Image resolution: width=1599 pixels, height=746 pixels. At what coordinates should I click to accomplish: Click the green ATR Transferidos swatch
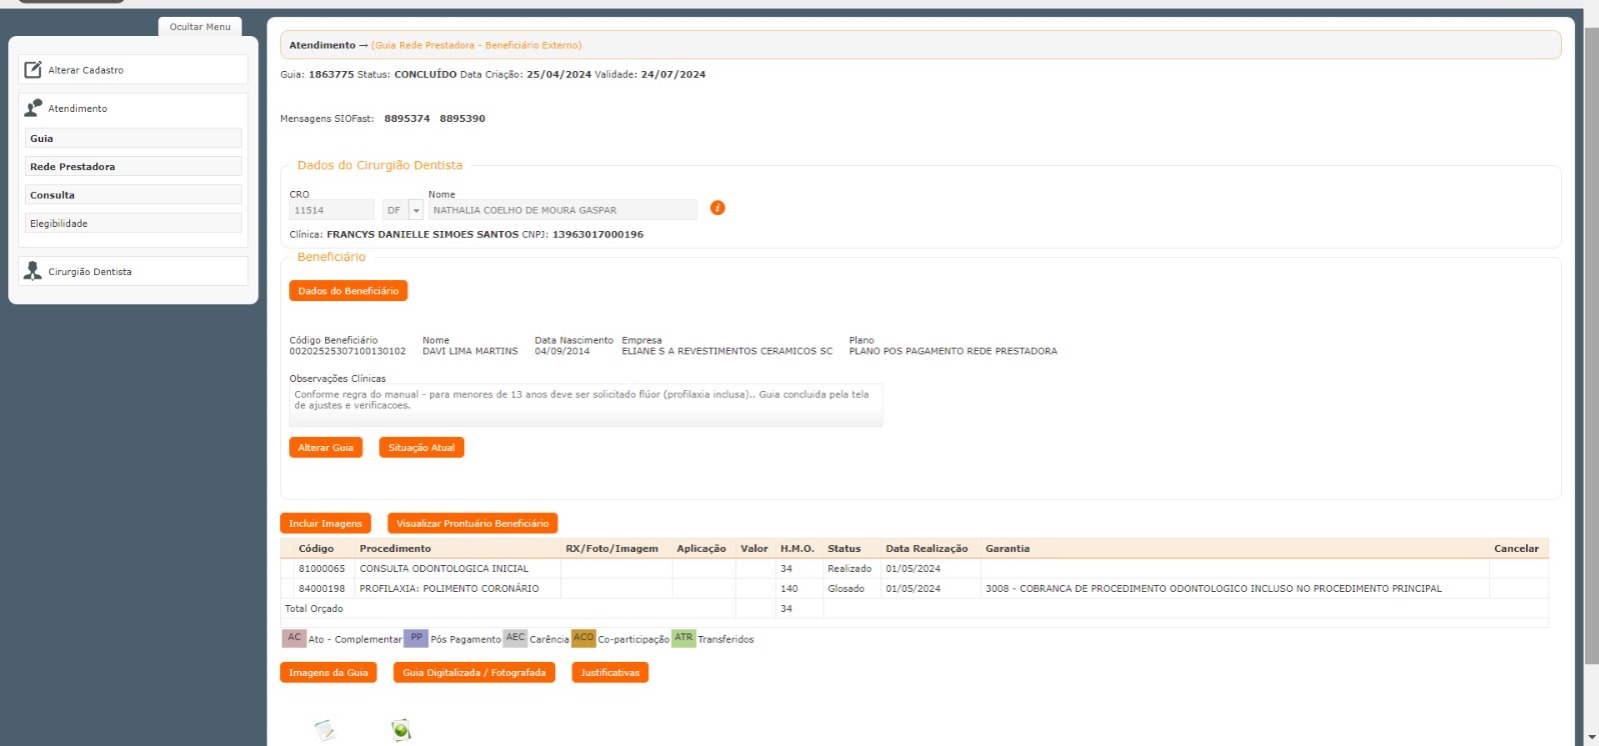point(683,638)
